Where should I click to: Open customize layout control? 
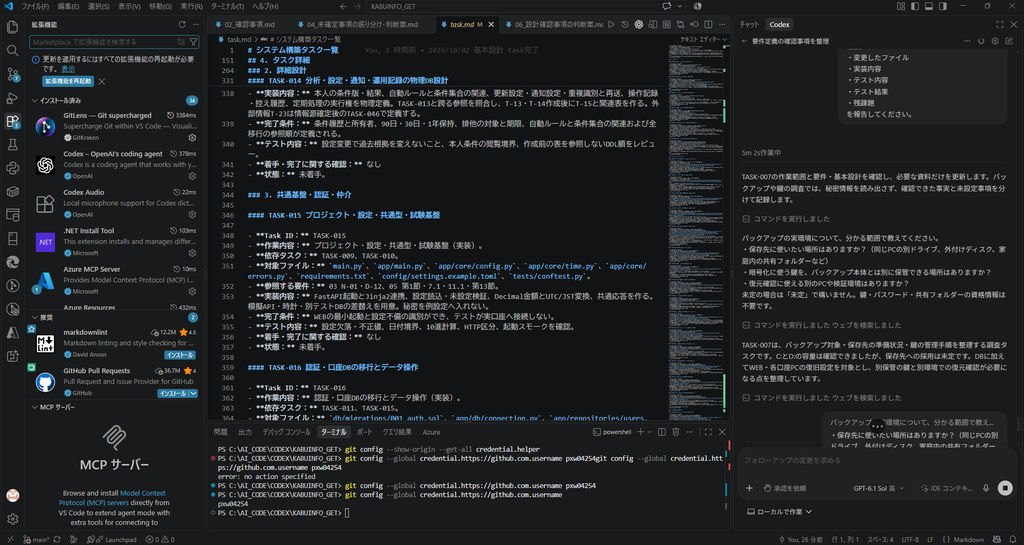[901, 6]
